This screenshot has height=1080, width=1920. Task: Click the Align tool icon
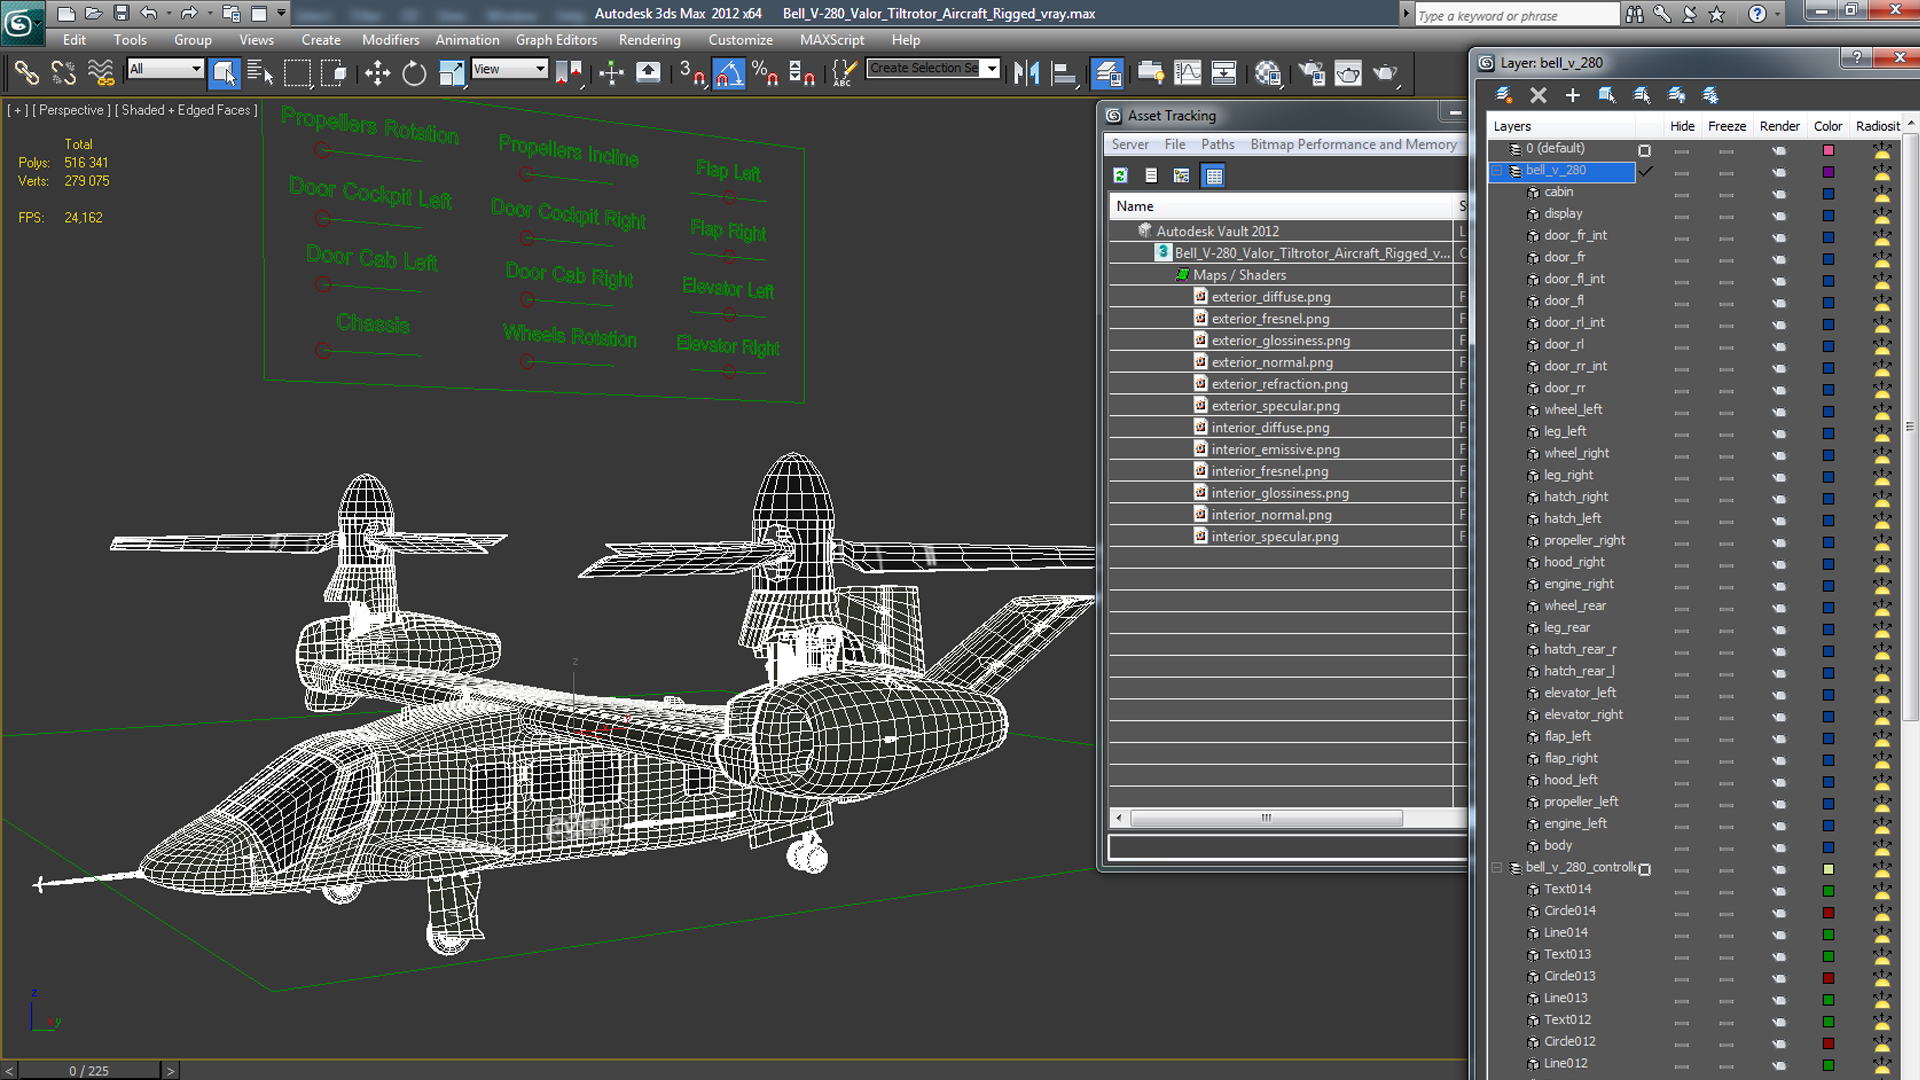point(1064,72)
